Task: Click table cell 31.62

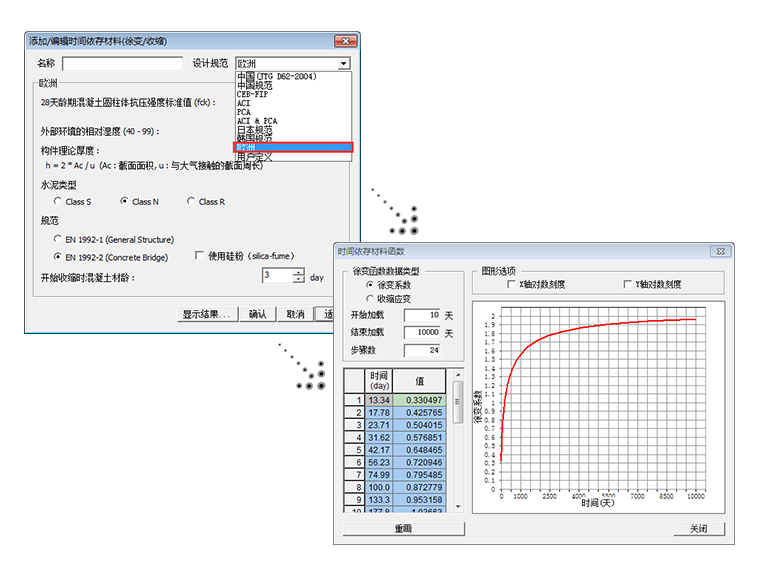Action: click(379, 437)
